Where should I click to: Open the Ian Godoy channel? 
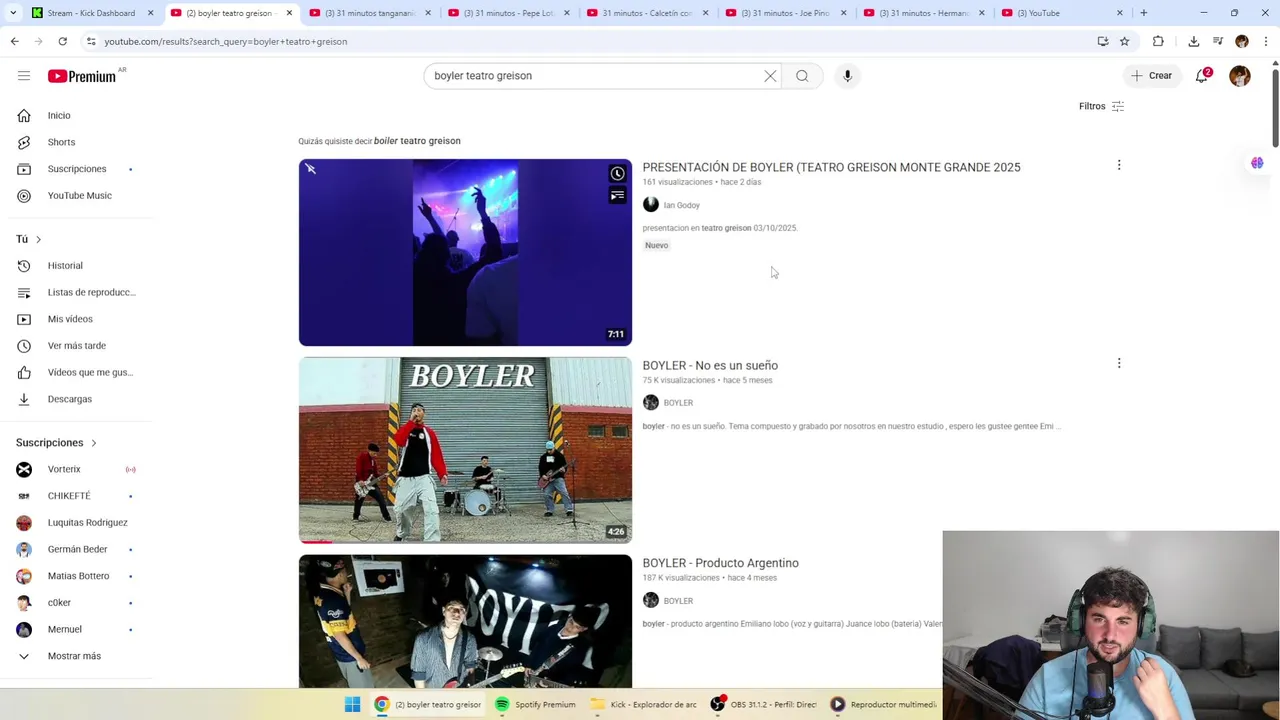click(681, 205)
